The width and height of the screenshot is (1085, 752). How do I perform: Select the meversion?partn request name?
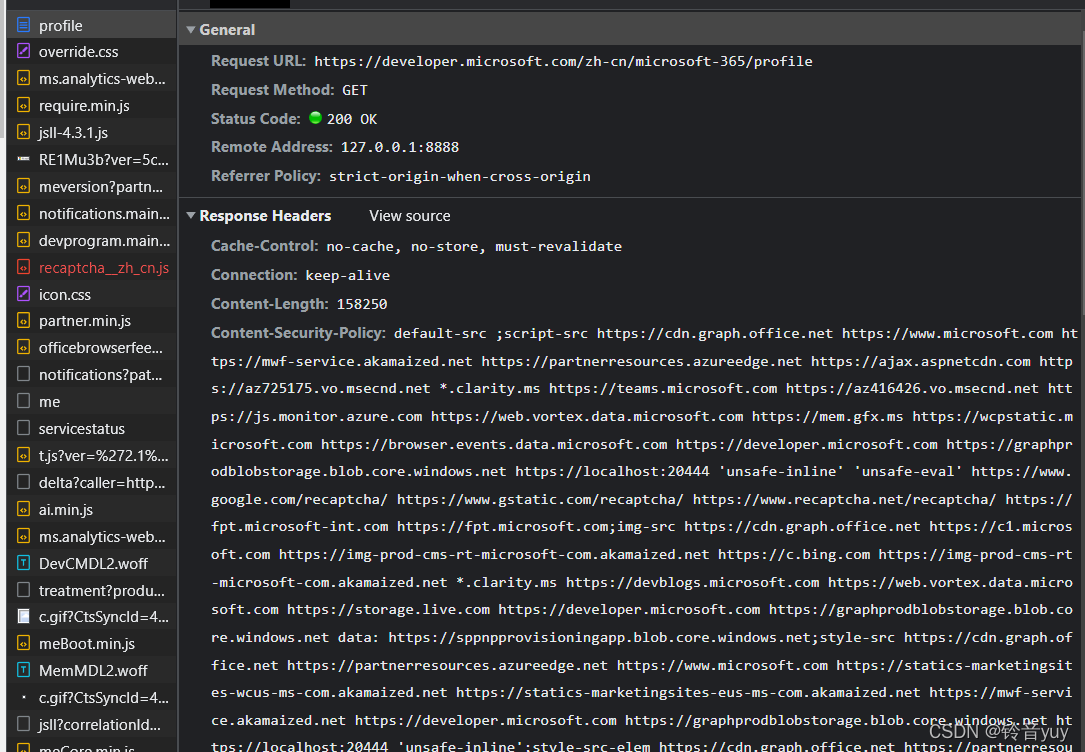101,186
